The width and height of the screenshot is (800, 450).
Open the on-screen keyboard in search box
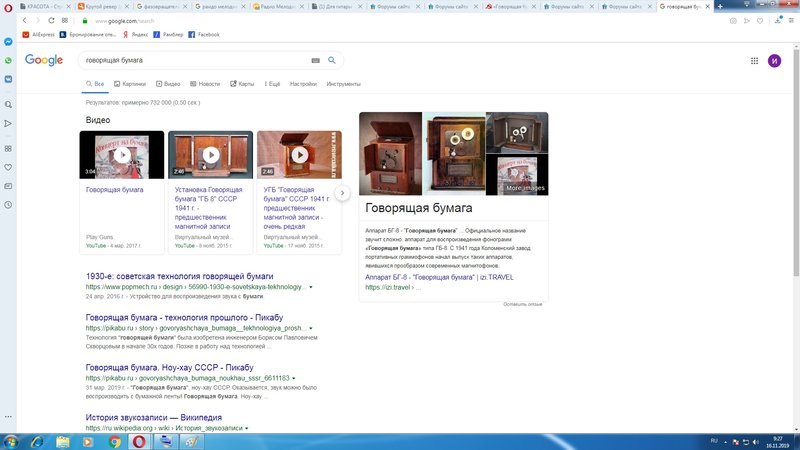click(x=315, y=60)
